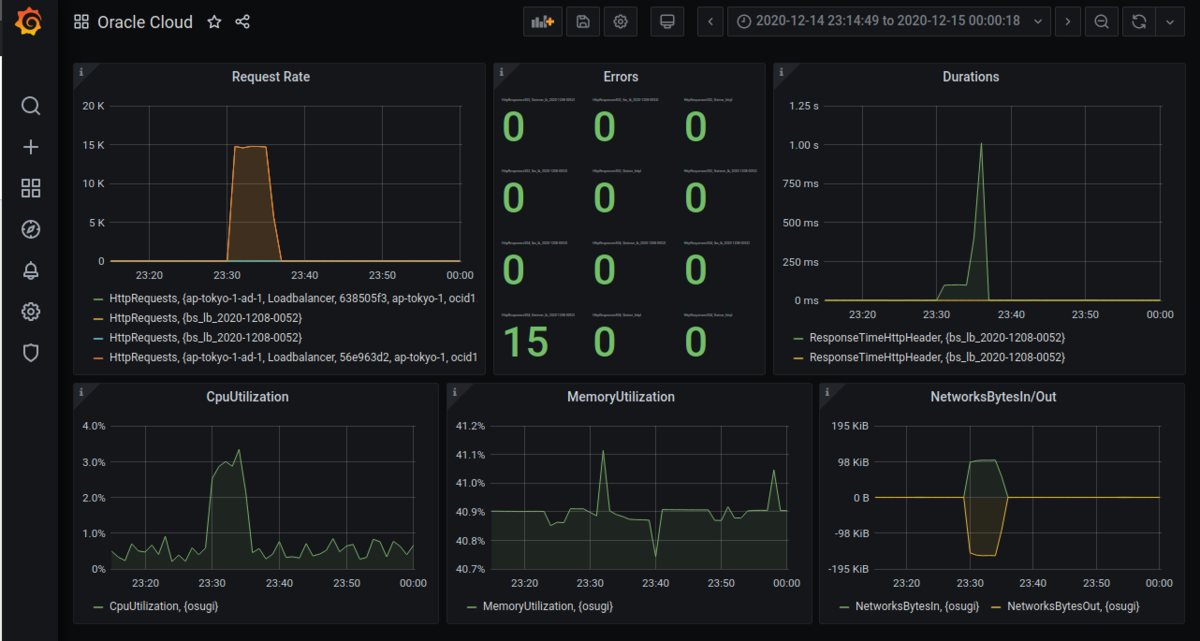Open the NetworksBytesIn/Out panel title menu
Viewport: 1200px width, 641px height.
tap(994, 397)
